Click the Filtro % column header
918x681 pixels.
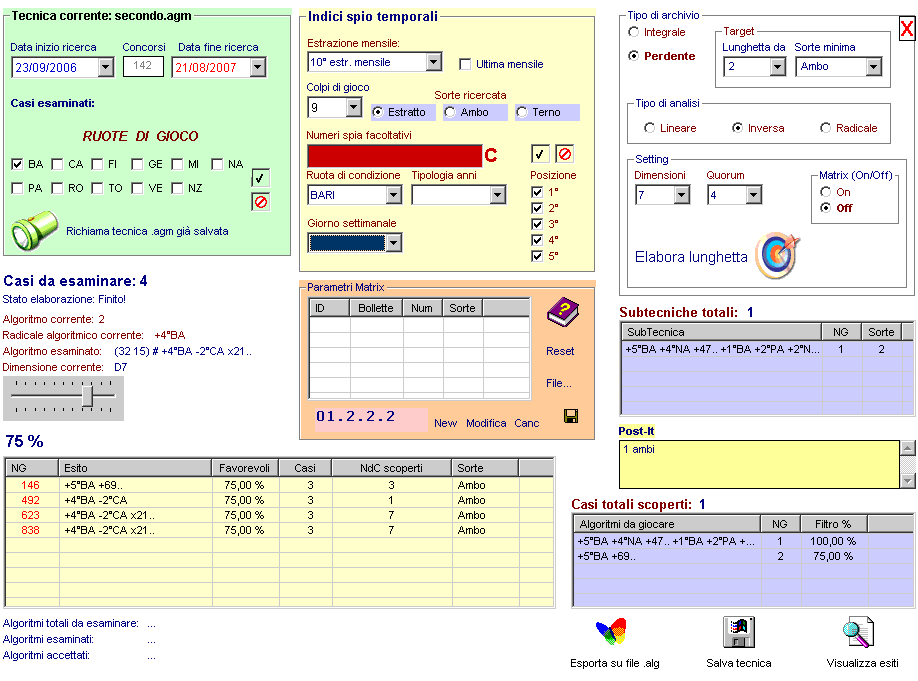click(833, 524)
